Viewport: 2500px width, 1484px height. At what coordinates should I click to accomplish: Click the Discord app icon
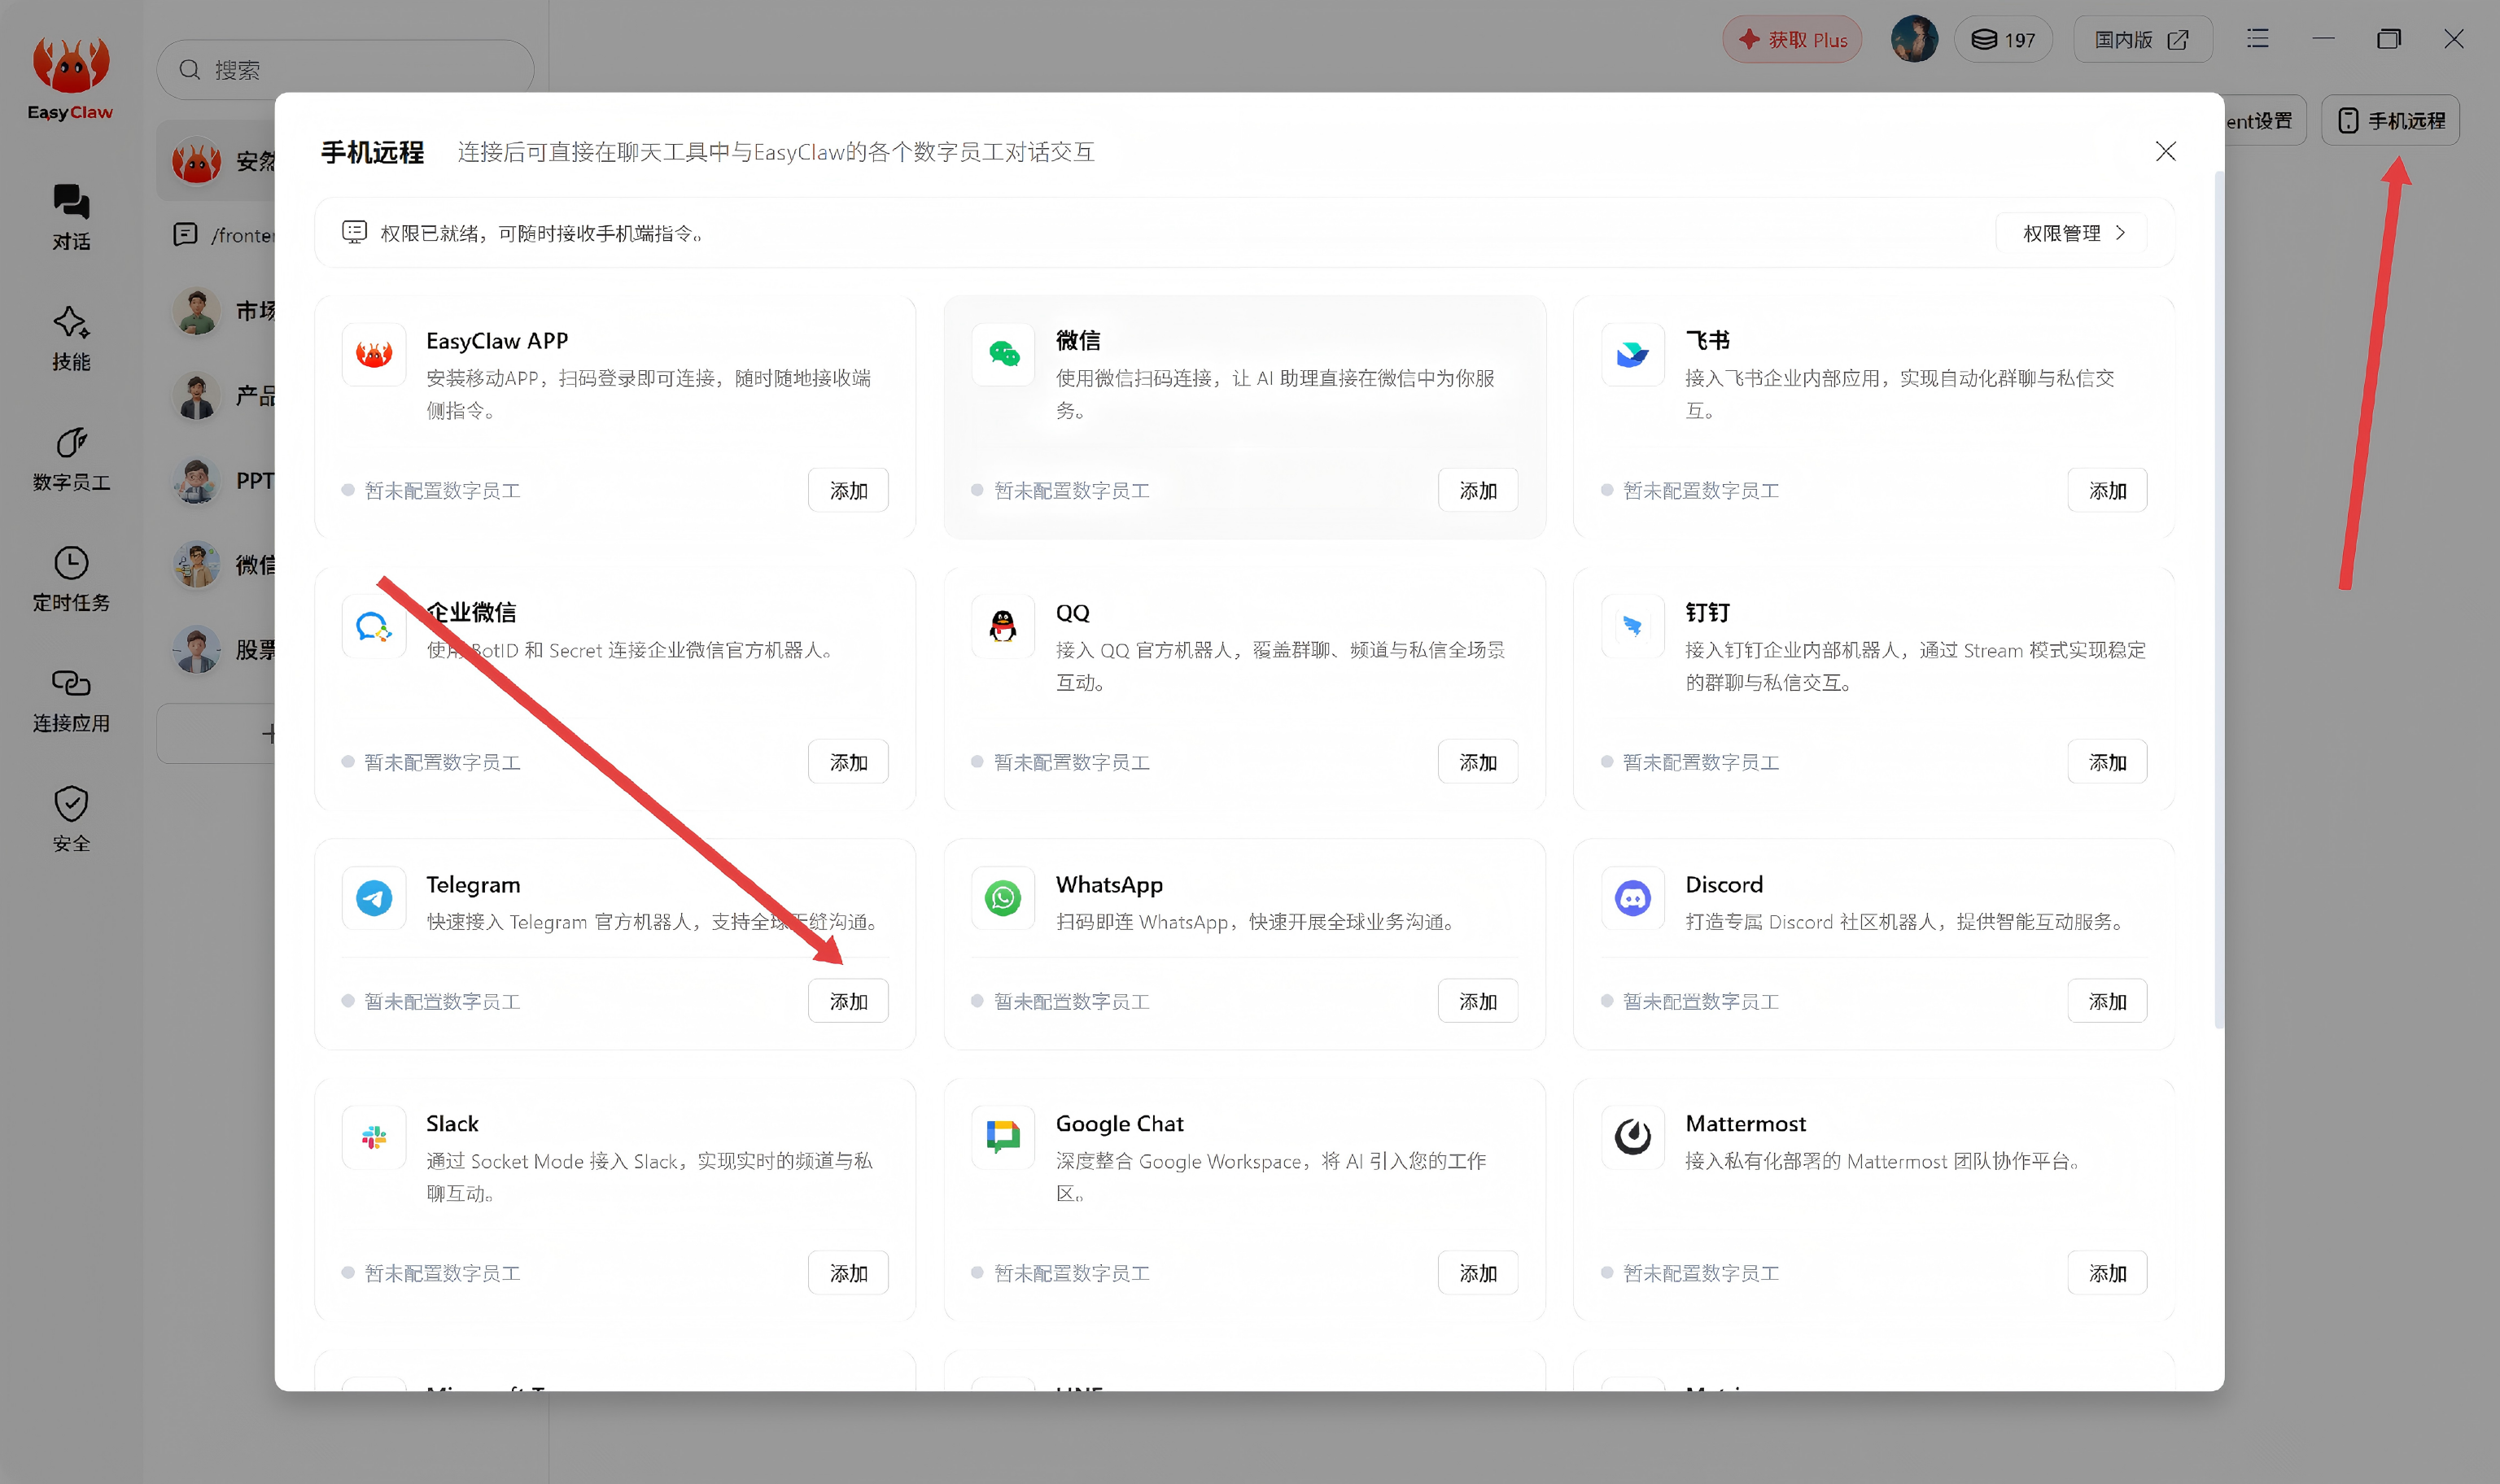(x=1632, y=898)
